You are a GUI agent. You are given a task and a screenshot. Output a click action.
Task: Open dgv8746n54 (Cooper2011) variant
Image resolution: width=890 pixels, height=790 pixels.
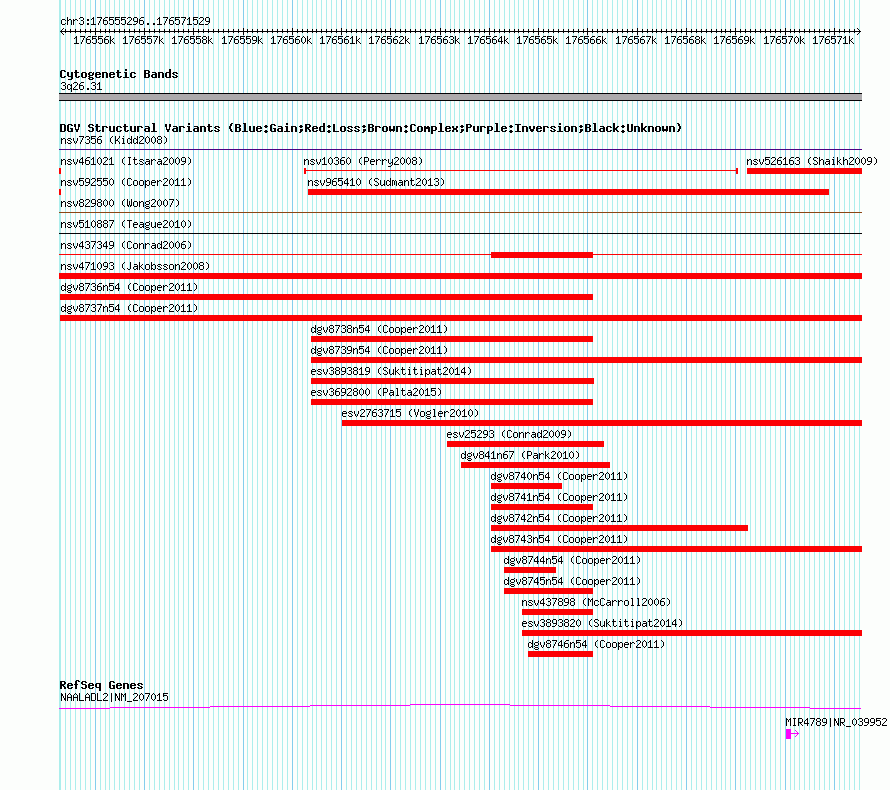coord(596,644)
